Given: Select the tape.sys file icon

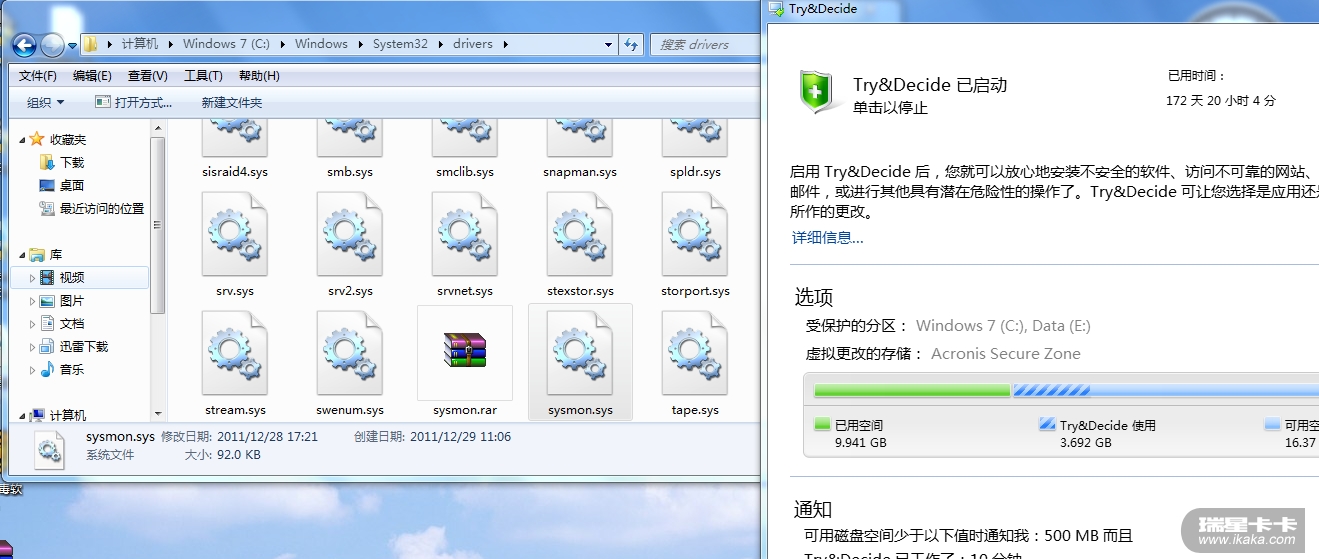Looking at the screenshot, I should coord(695,353).
